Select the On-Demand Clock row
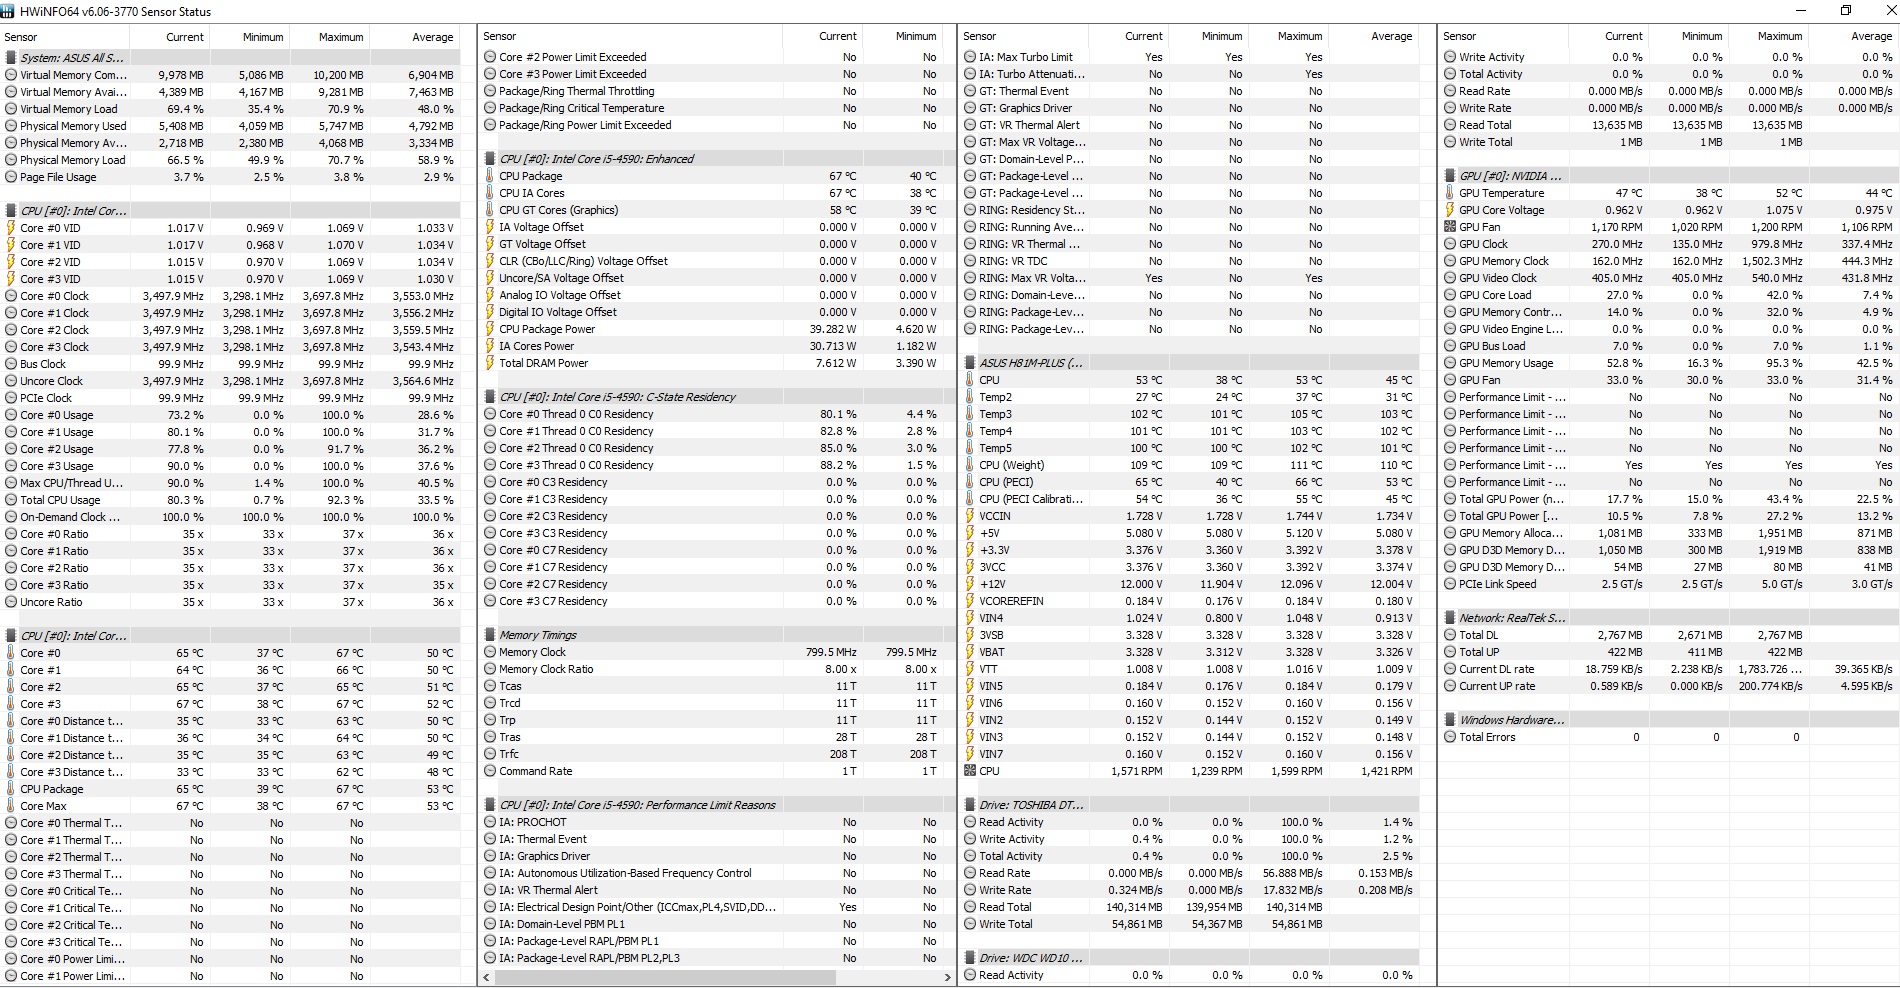The width and height of the screenshot is (1900, 988). coord(231,517)
